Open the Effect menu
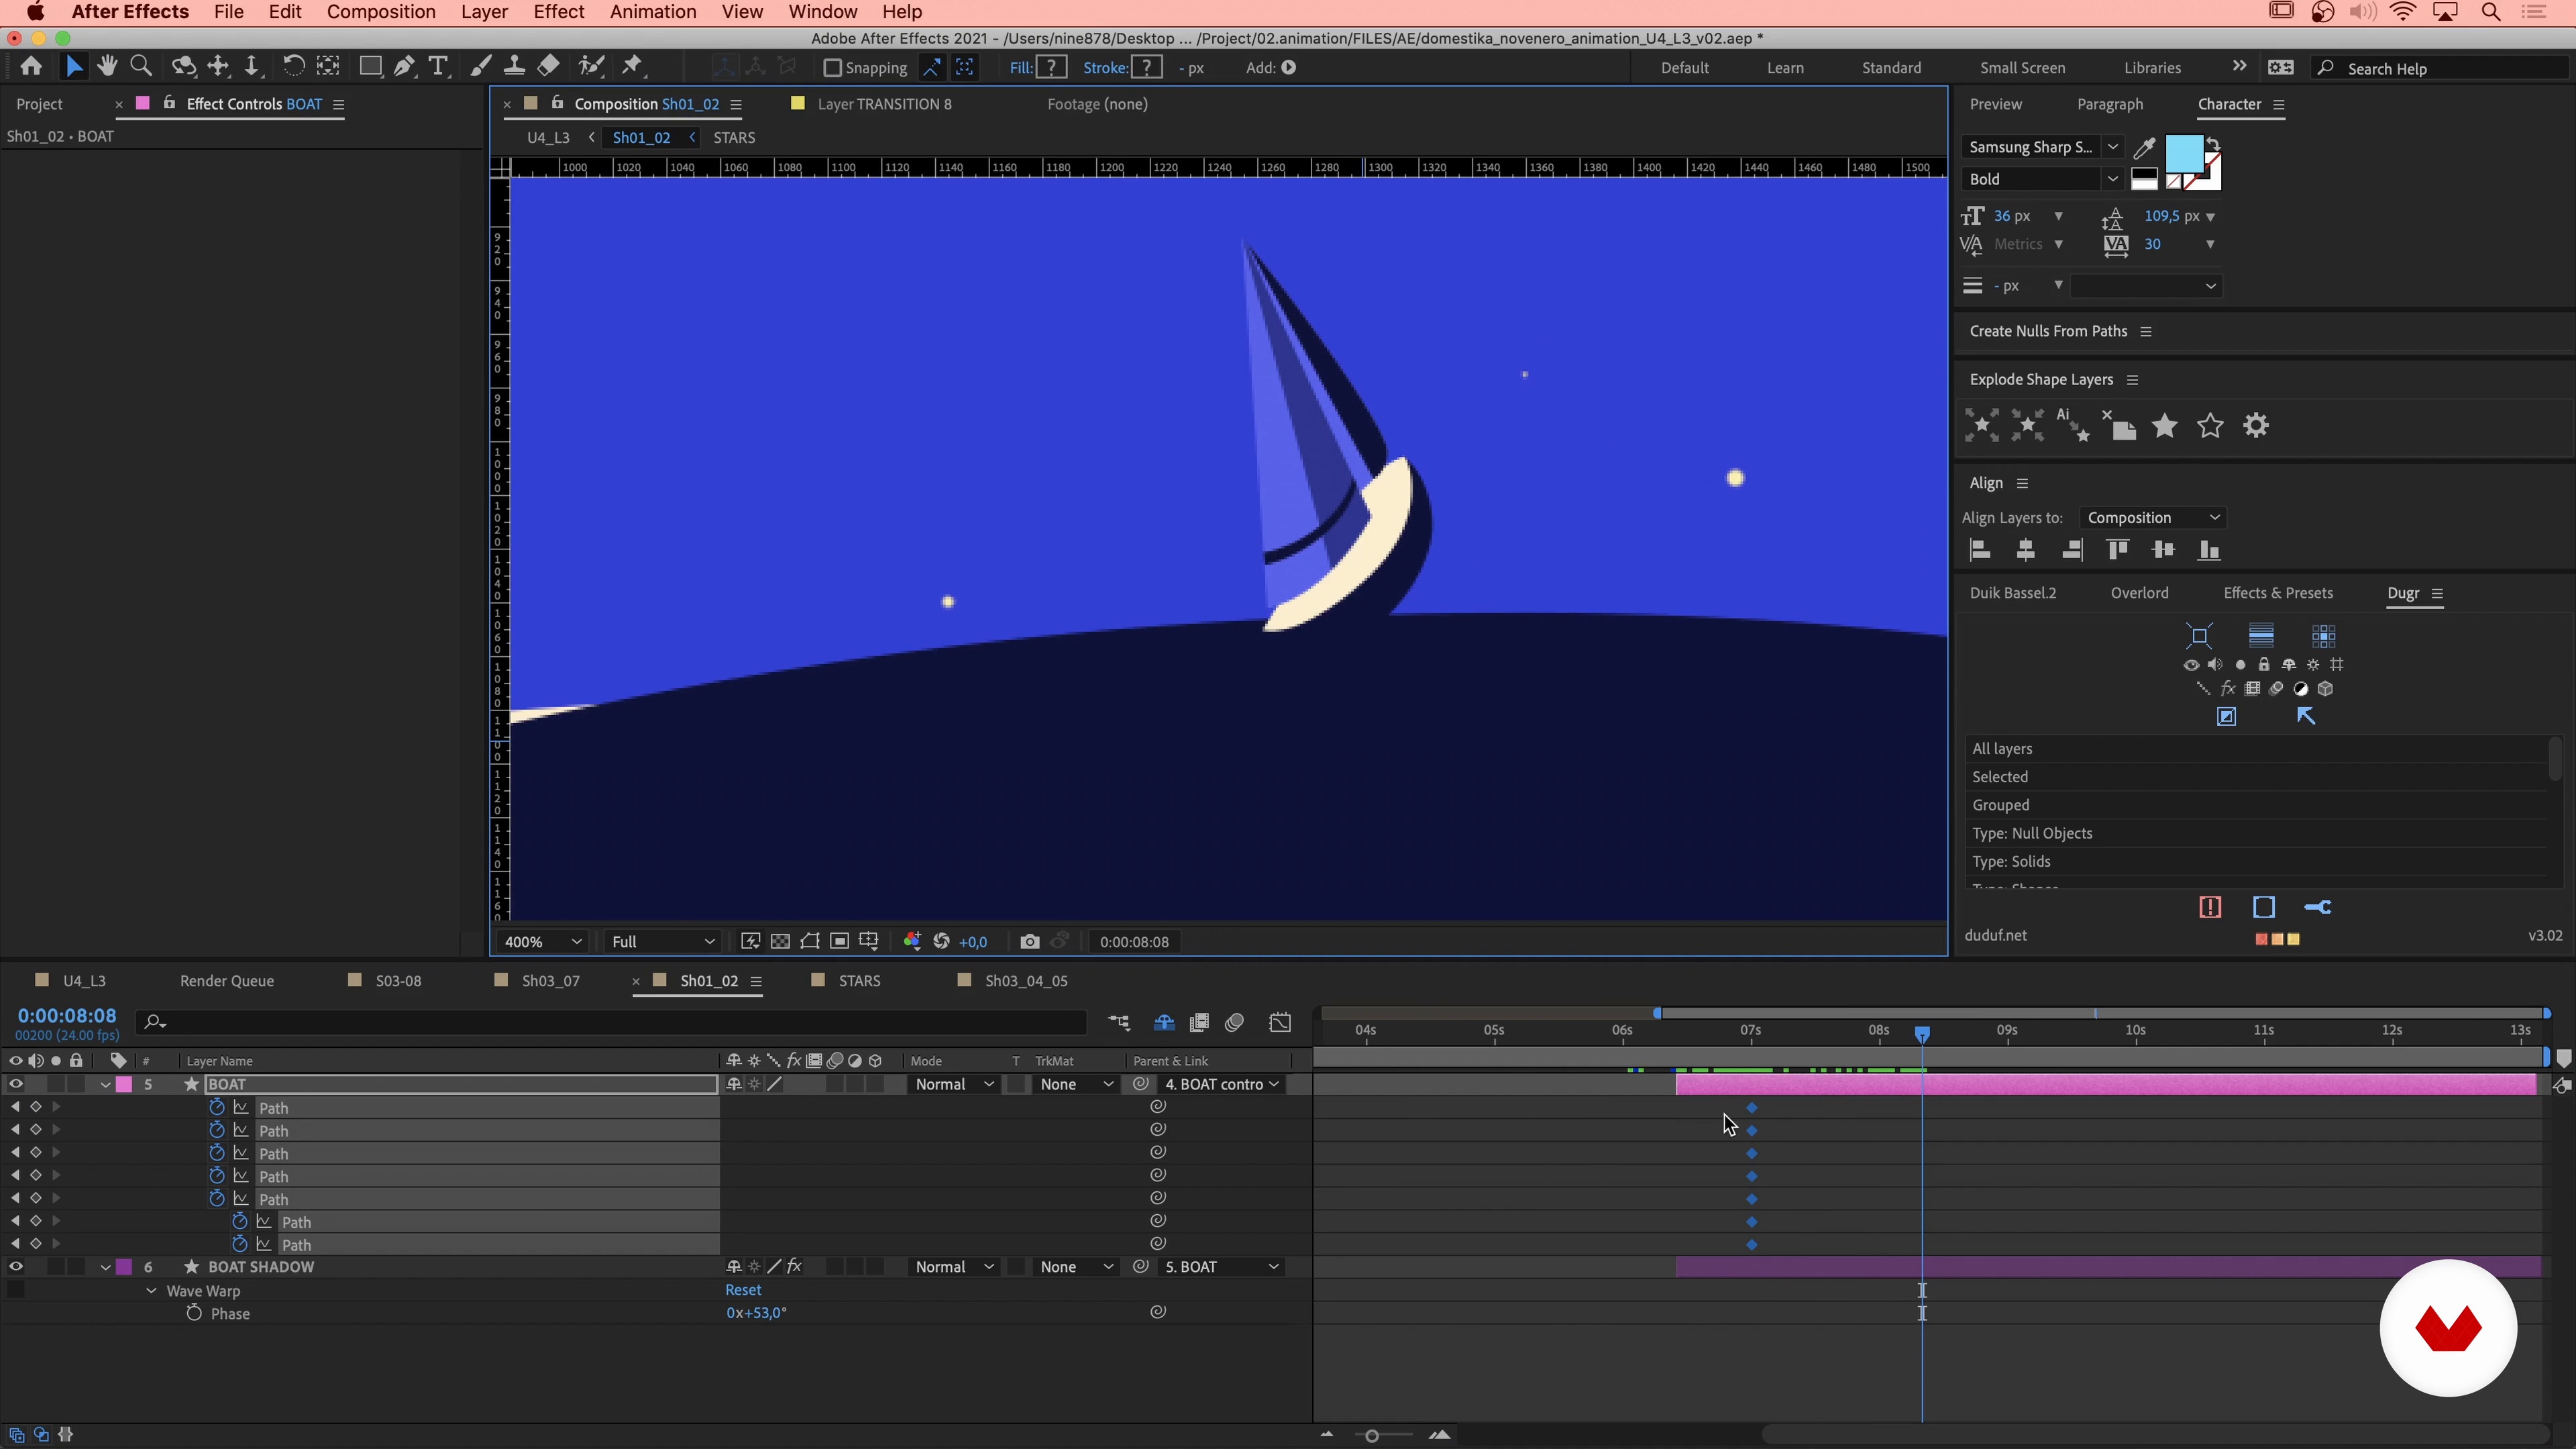The height and width of the screenshot is (1449, 2576). pyautogui.click(x=559, y=12)
